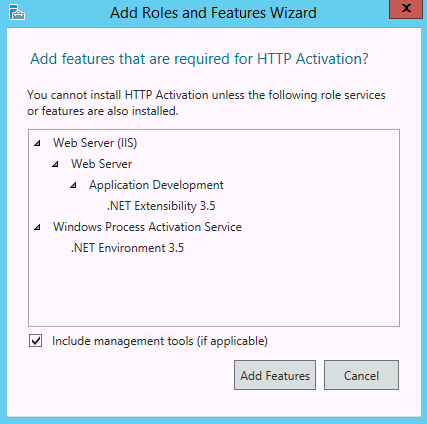The width and height of the screenshot is (427, 424).
Task: Click the Add Roles and Features Wizard title
Action: 213,13
